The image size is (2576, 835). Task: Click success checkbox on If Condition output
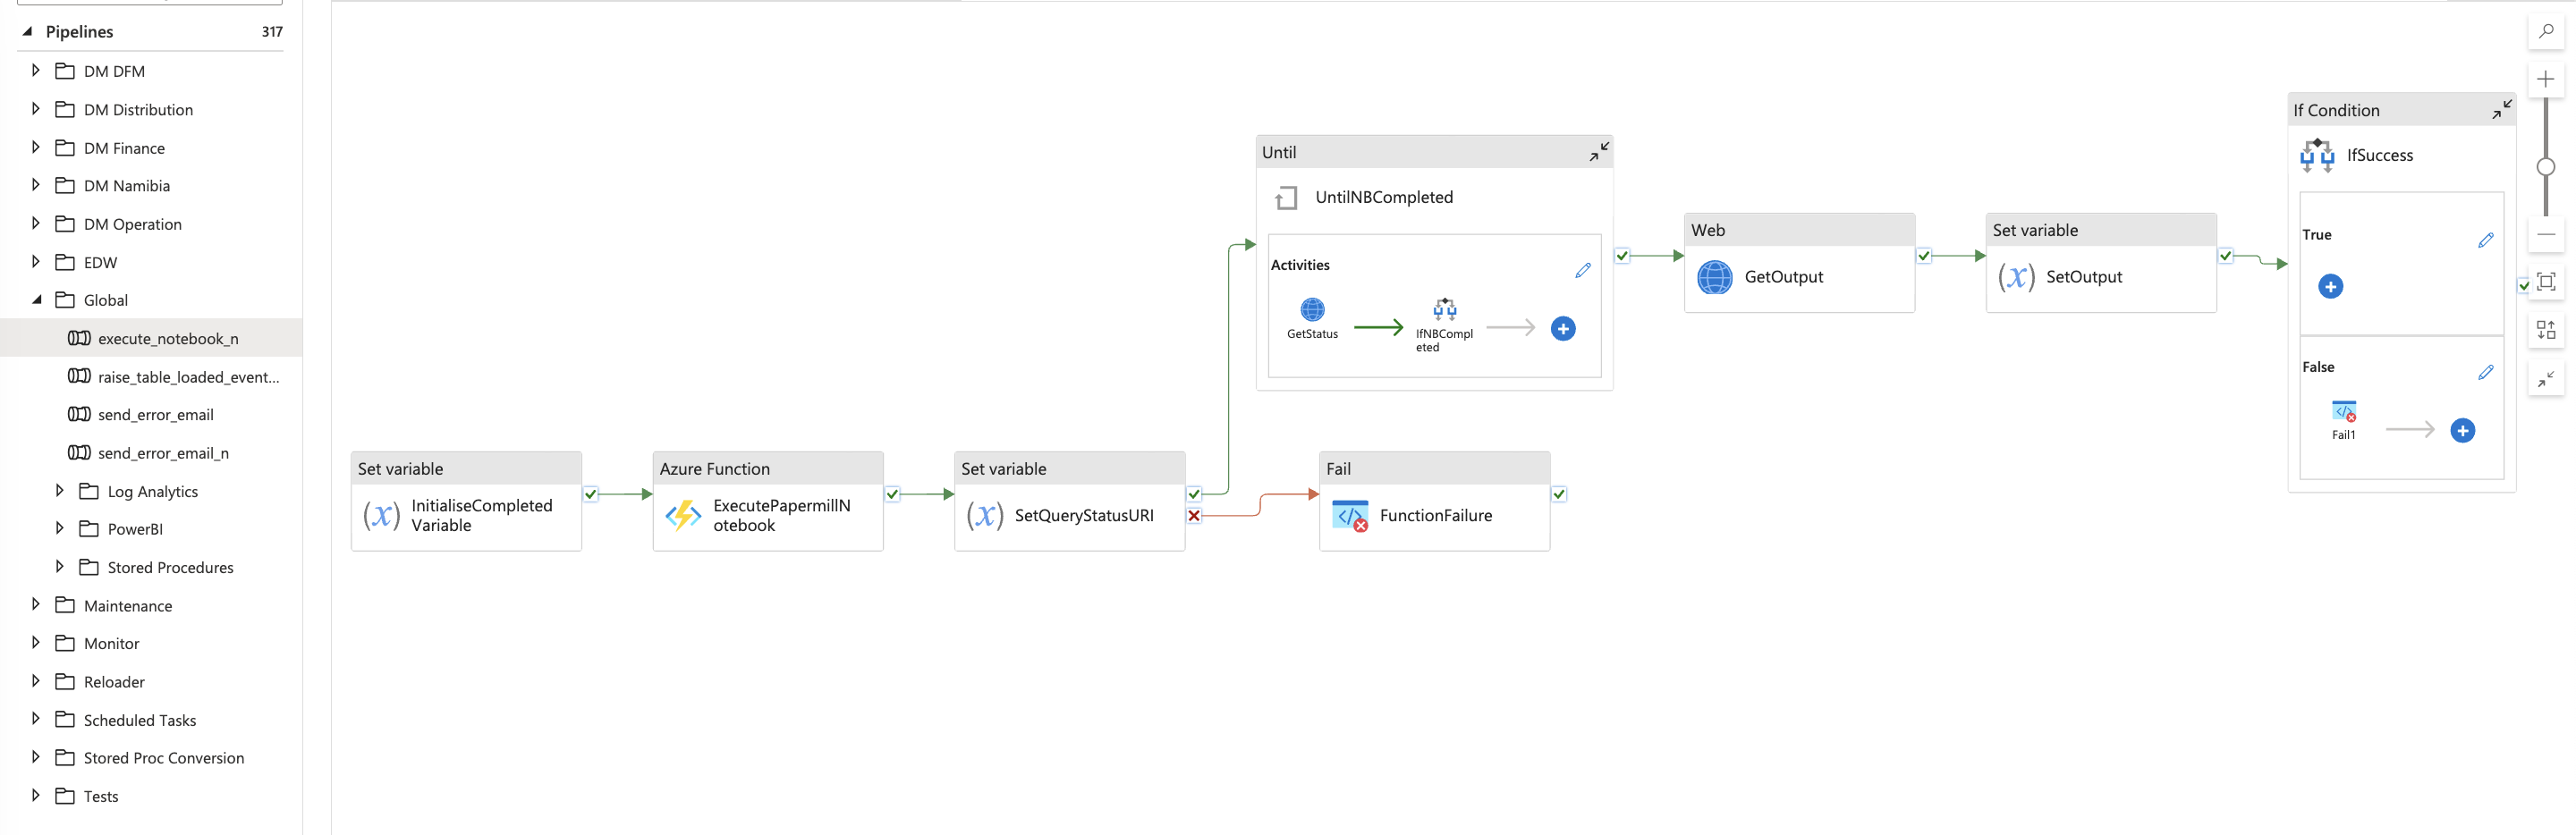click(2523, 286)
